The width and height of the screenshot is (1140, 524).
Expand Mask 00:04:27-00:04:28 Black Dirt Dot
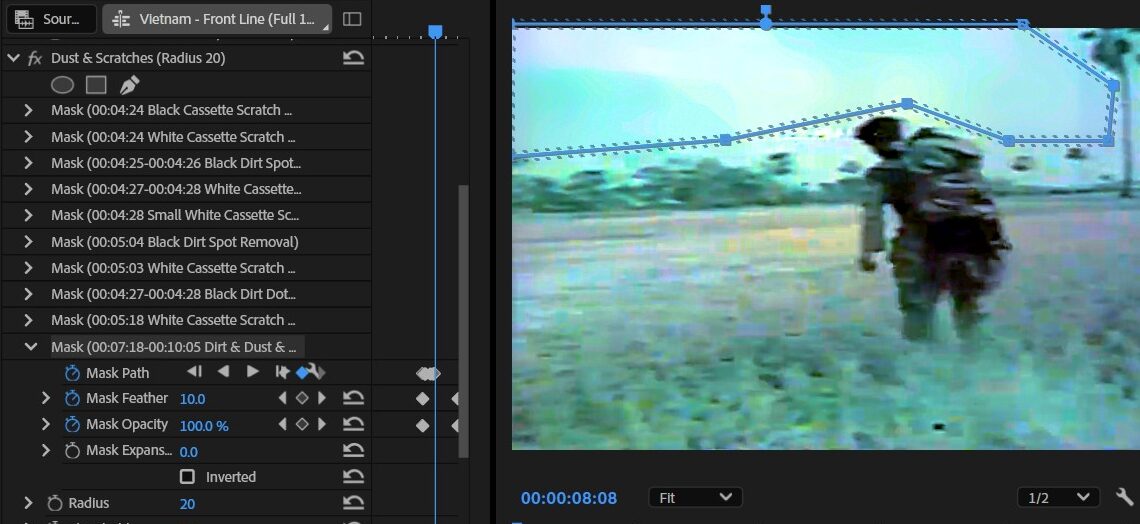pyautogui.click(x=28, y=294)
